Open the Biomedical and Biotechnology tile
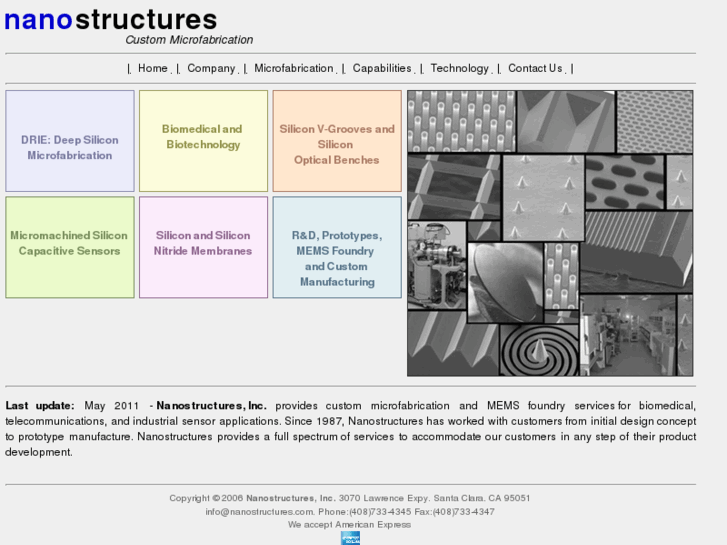Image resolution: width=727 pixels, height=545 pixels. (204, 141)
